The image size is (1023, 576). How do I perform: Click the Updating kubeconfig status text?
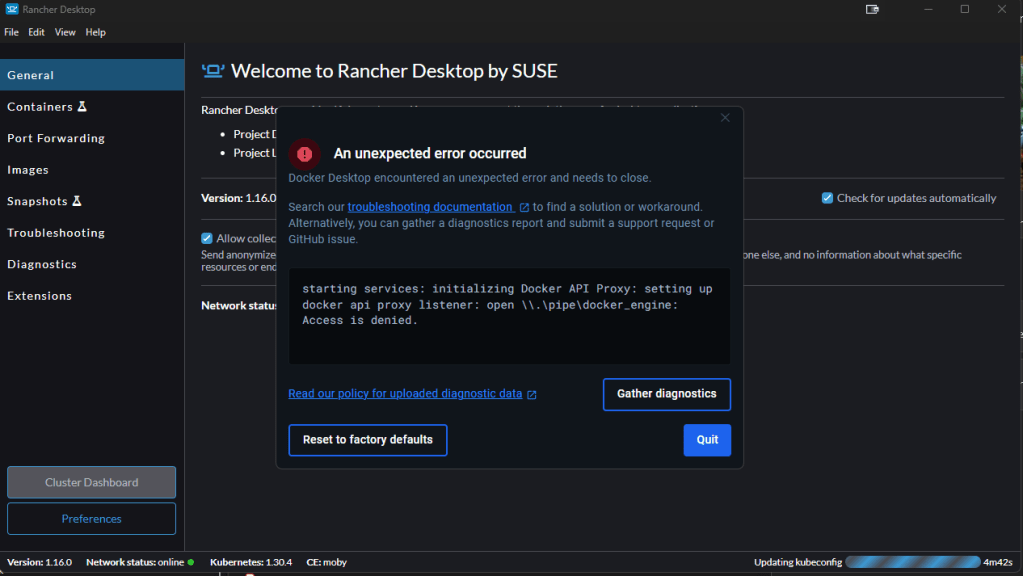click(x=798, y=562)
